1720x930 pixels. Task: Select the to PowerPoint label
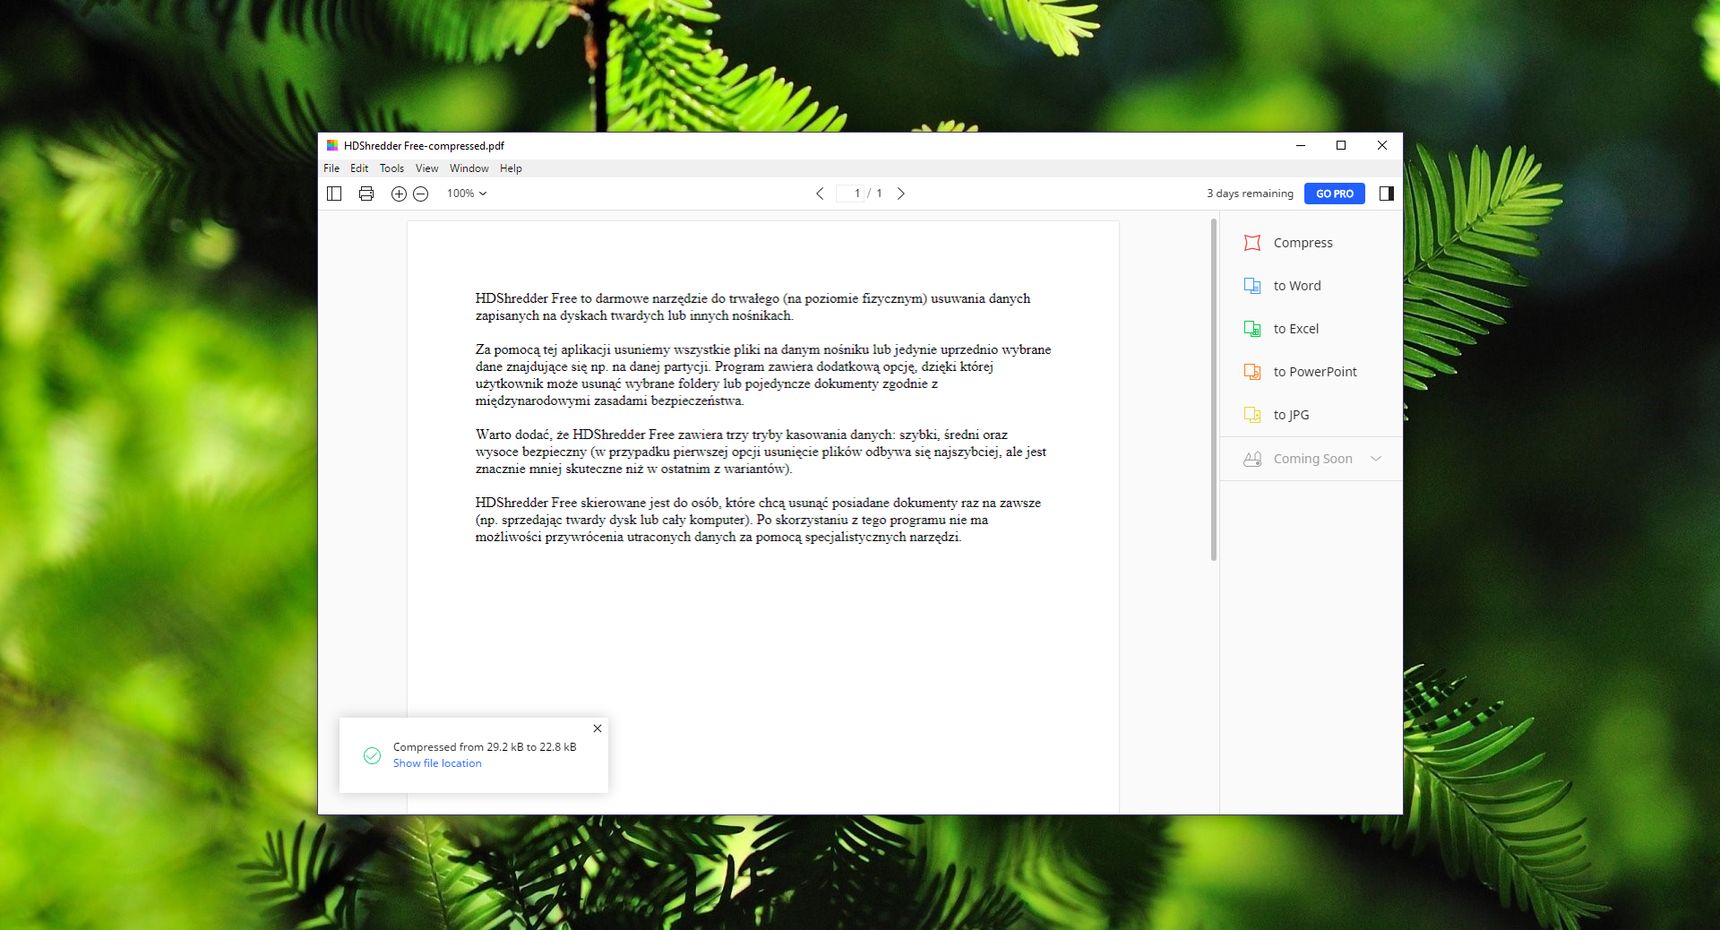1315,372
